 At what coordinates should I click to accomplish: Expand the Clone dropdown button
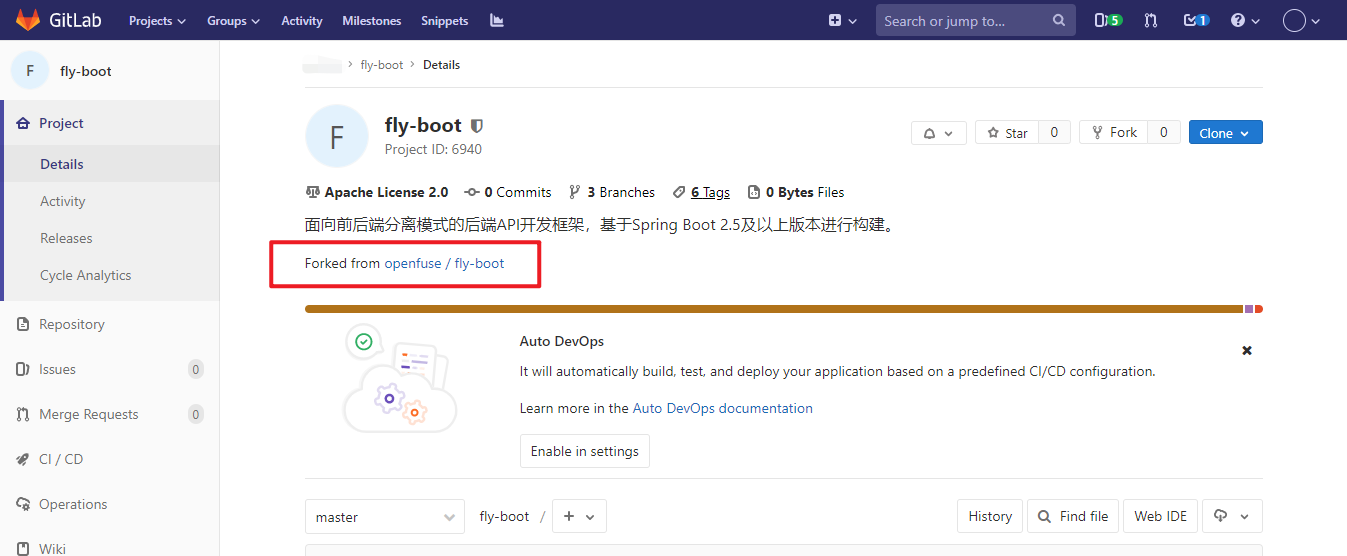1225,133
